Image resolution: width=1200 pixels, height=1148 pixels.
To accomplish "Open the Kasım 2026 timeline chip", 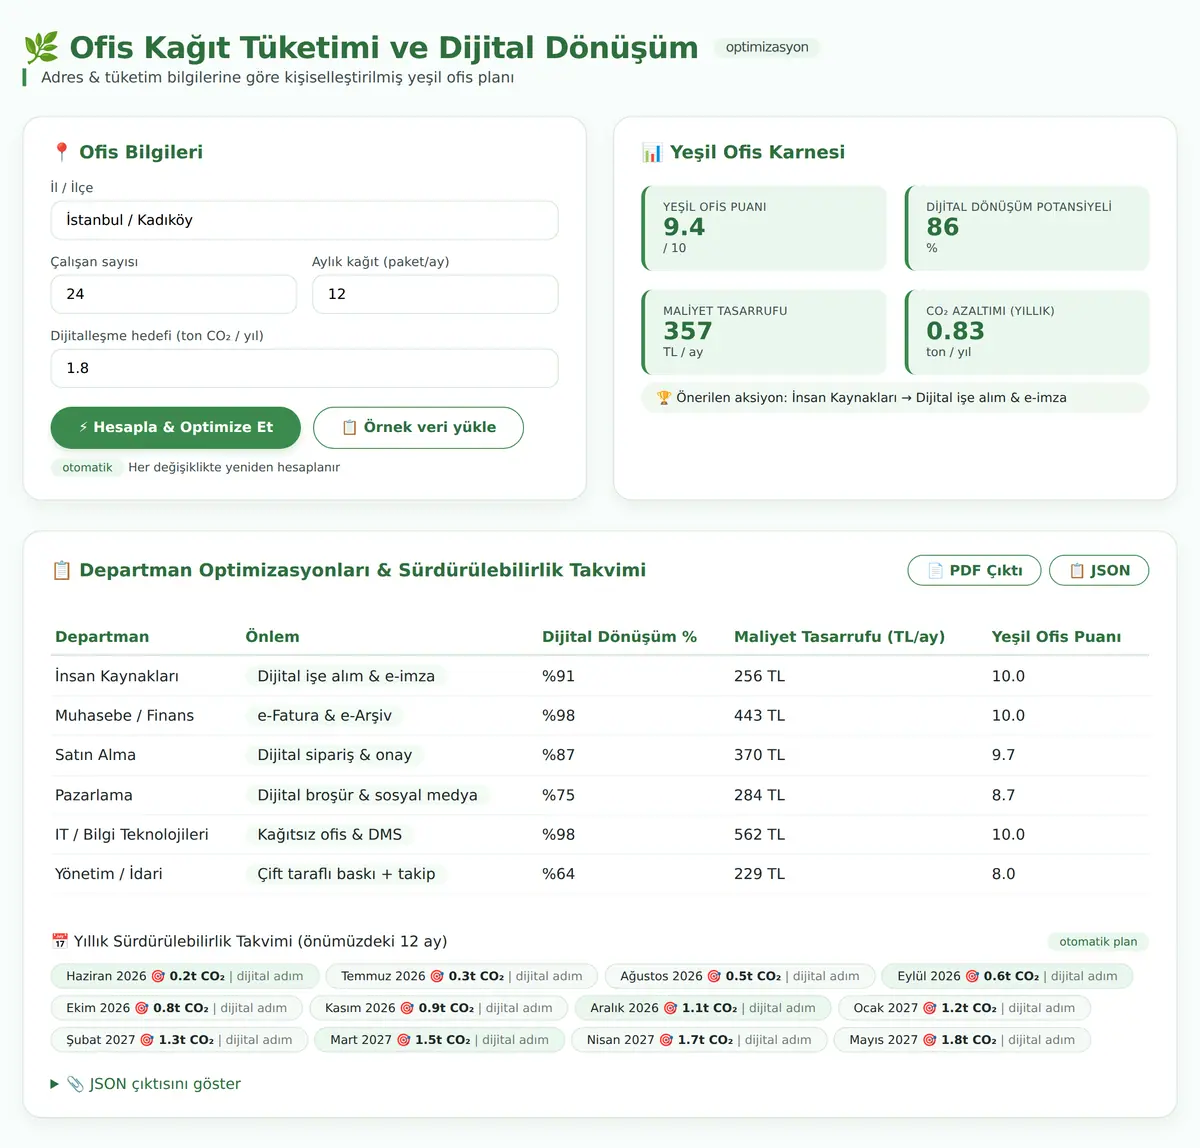I will click(438, 1008).
